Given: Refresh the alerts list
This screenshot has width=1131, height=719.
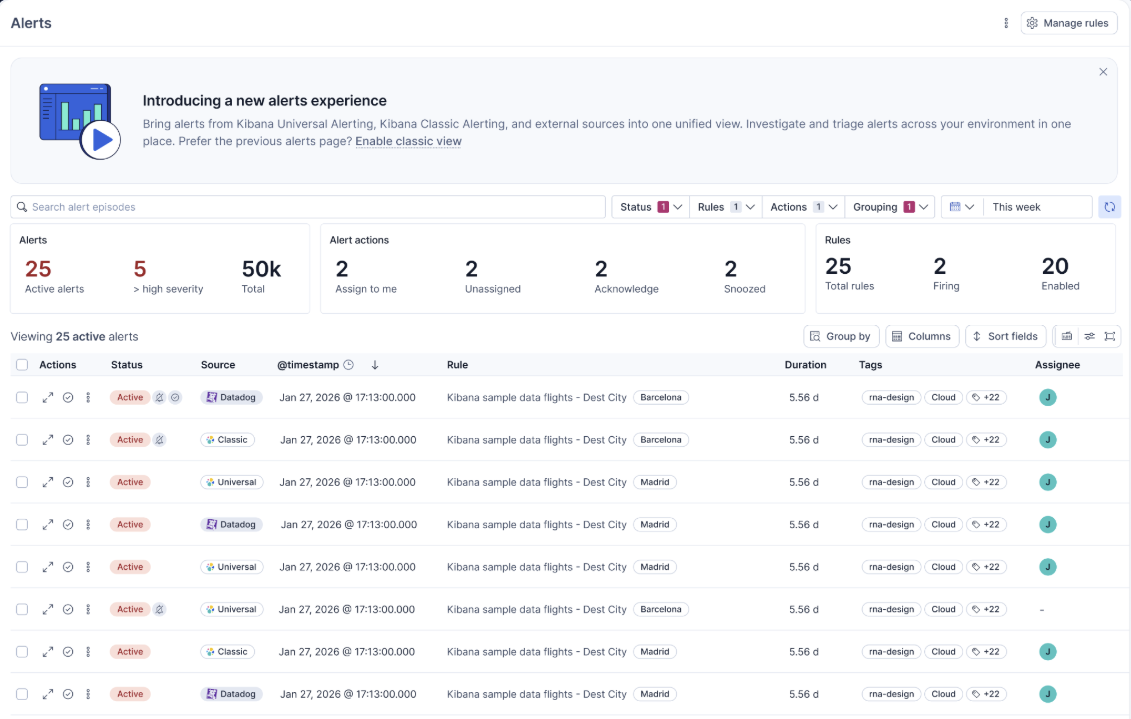Looking at the screenshot, I should point(1109,207).
